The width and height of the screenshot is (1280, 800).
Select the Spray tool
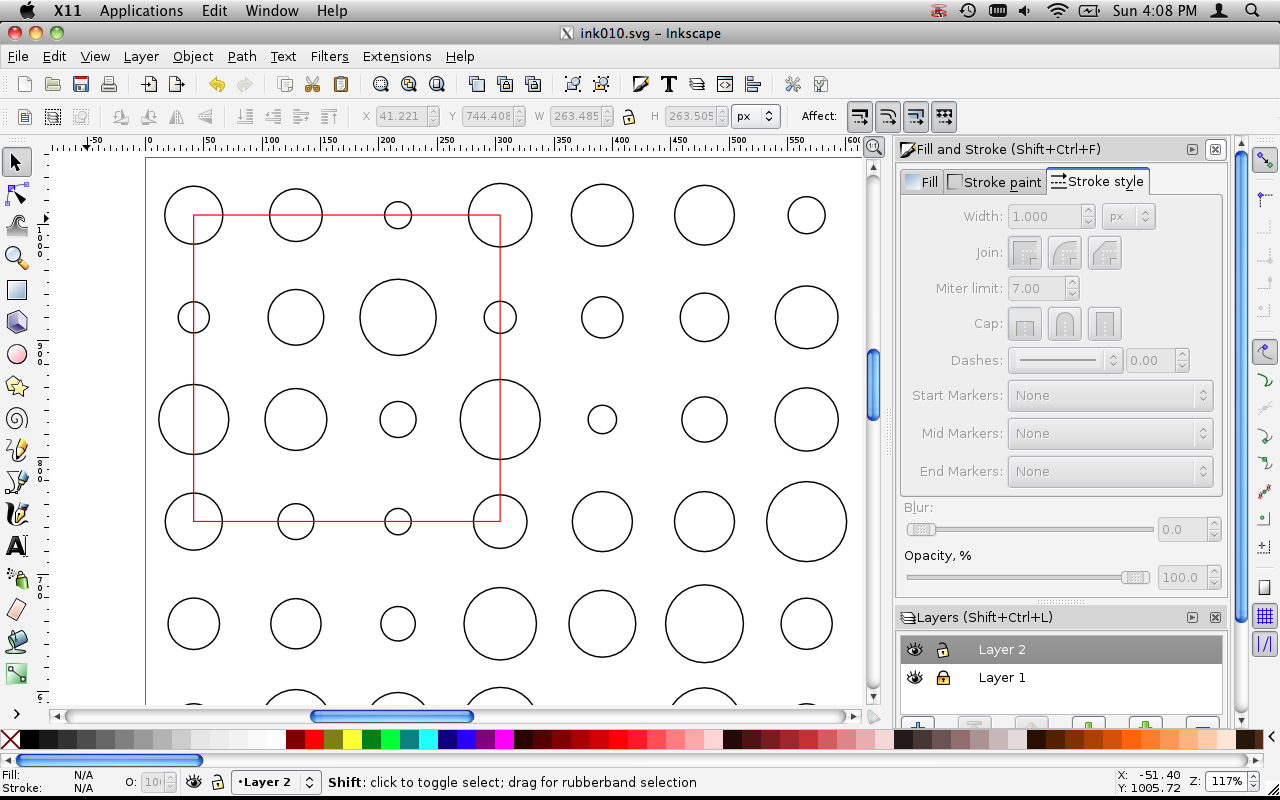click(x=16, y=578)
